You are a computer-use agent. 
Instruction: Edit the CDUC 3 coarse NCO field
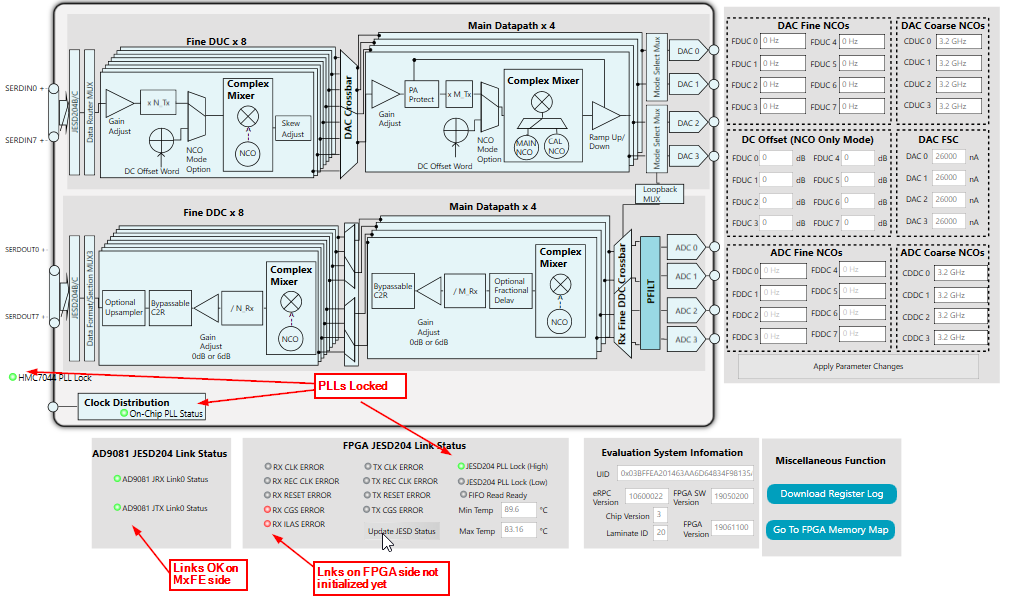[959, 106]
